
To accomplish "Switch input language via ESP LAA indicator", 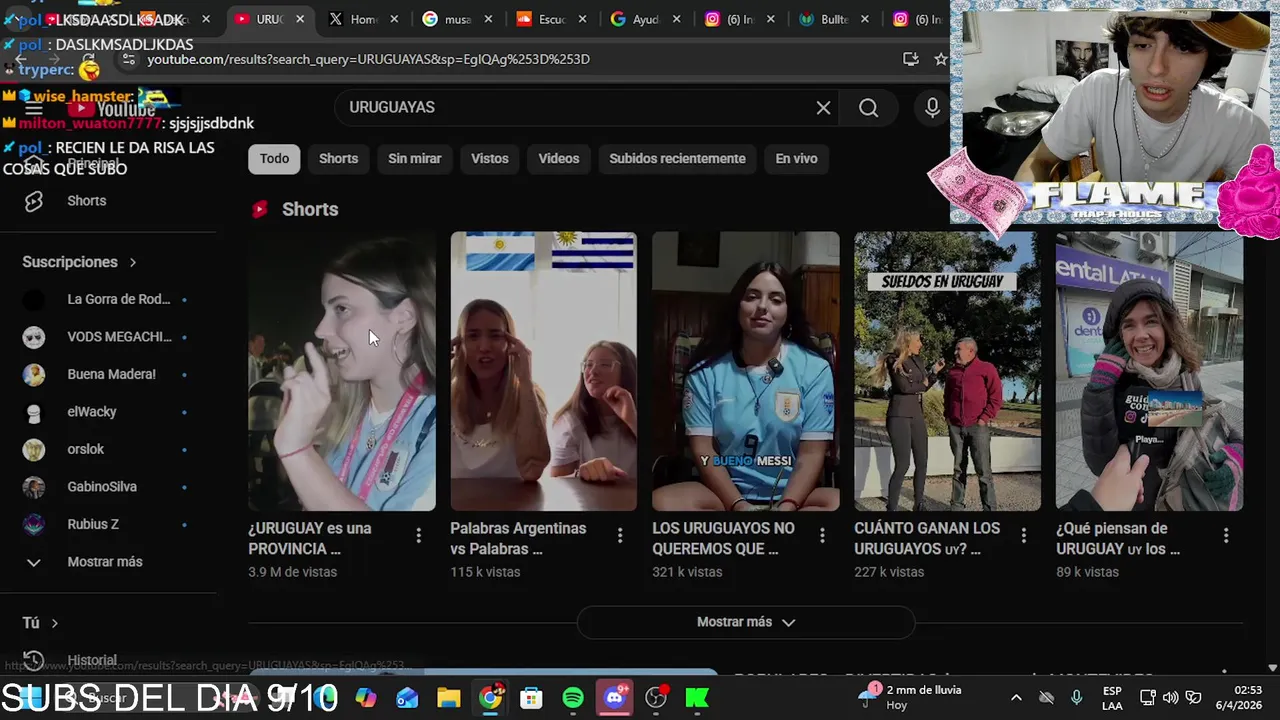I will [x=1112, y=698].
